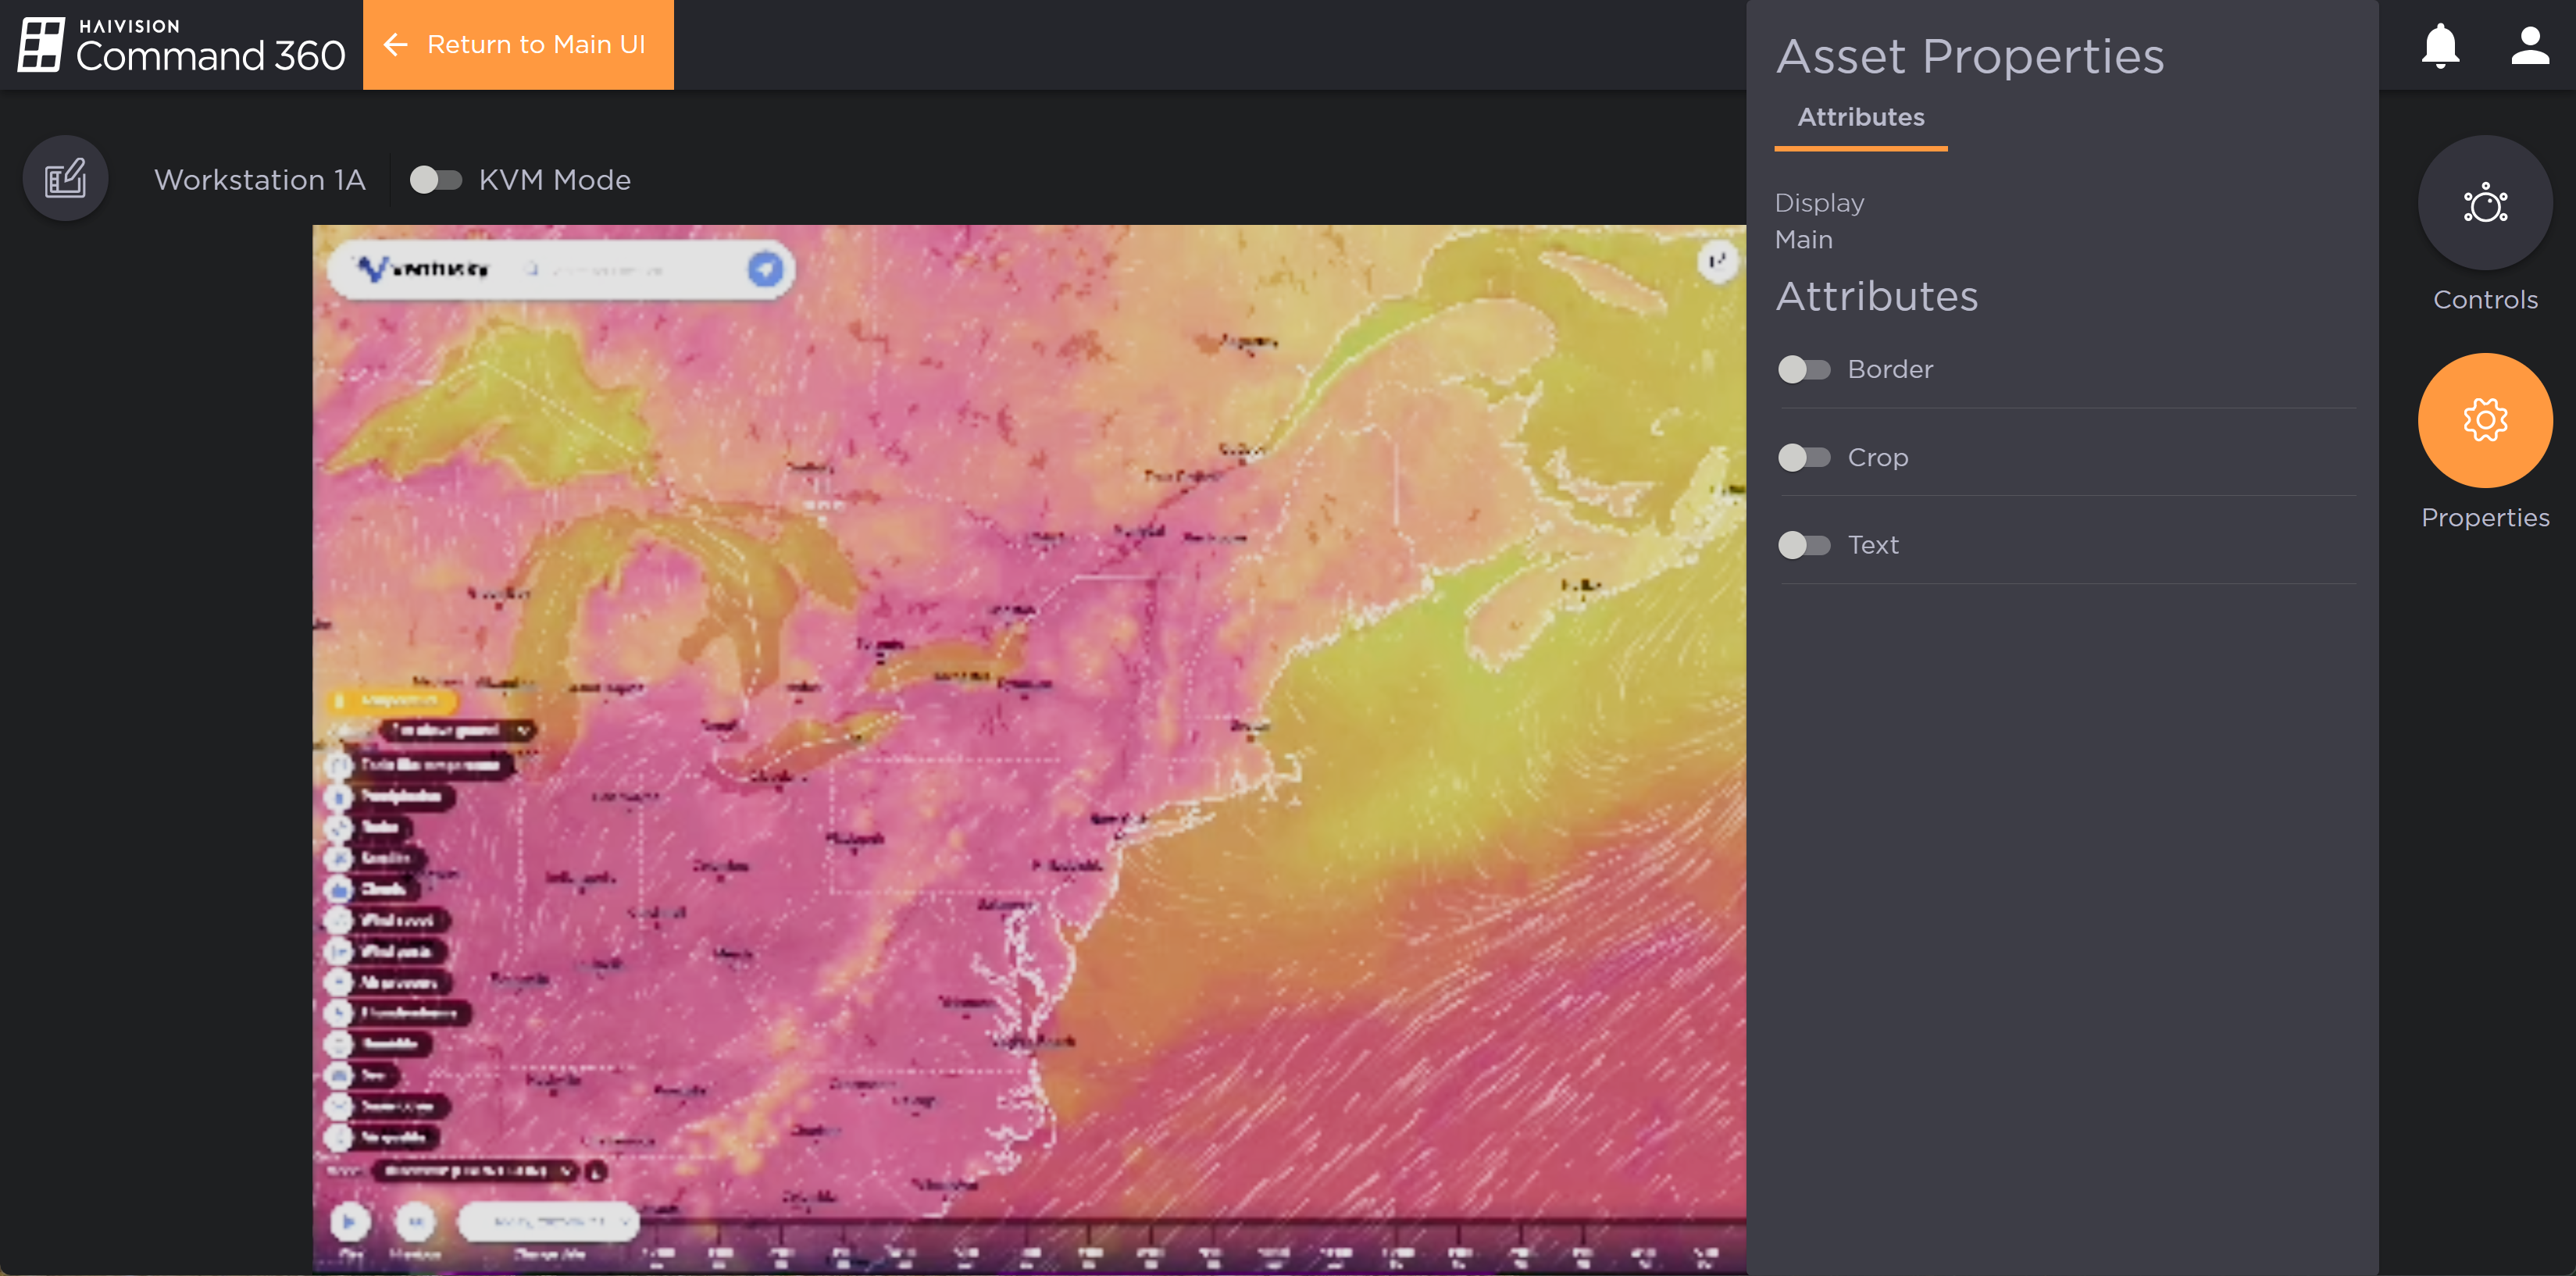The height and width of the screenshot is (1276, 2576).
Task: Click the Return to Main UI button
Action: (x=519, y=45)
